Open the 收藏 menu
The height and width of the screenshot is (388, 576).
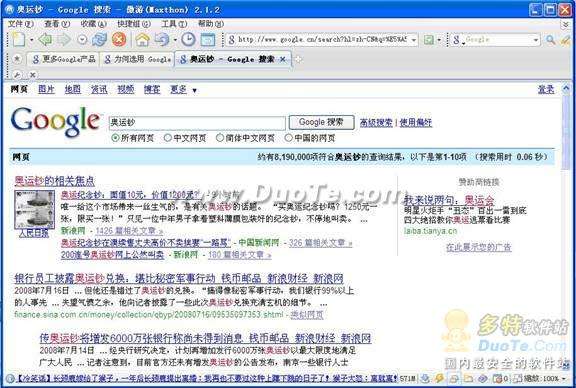pyautogui.click(x=93, y=24)
